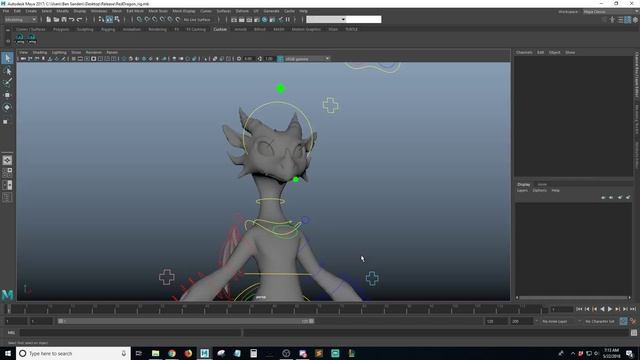
Task: Click Play Forwards button
Action: click(x=610, y=309)
